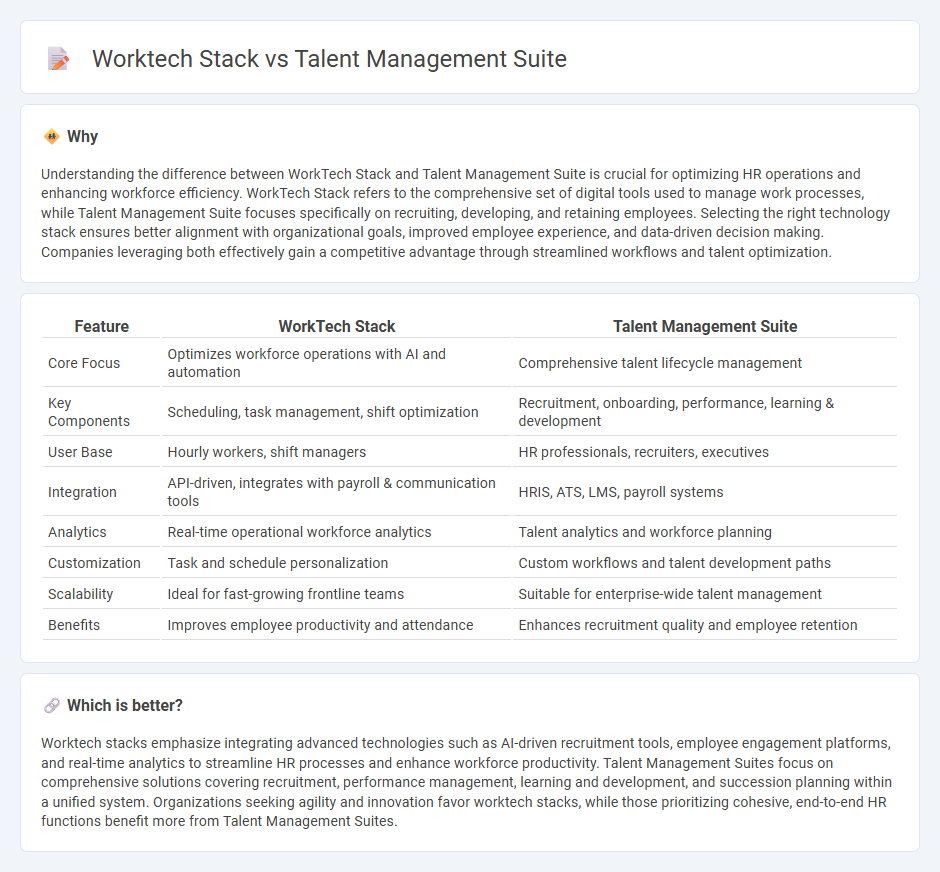Click the WorkTech Stack column header
Screen dimensions: 940x872
click(336, 326)
